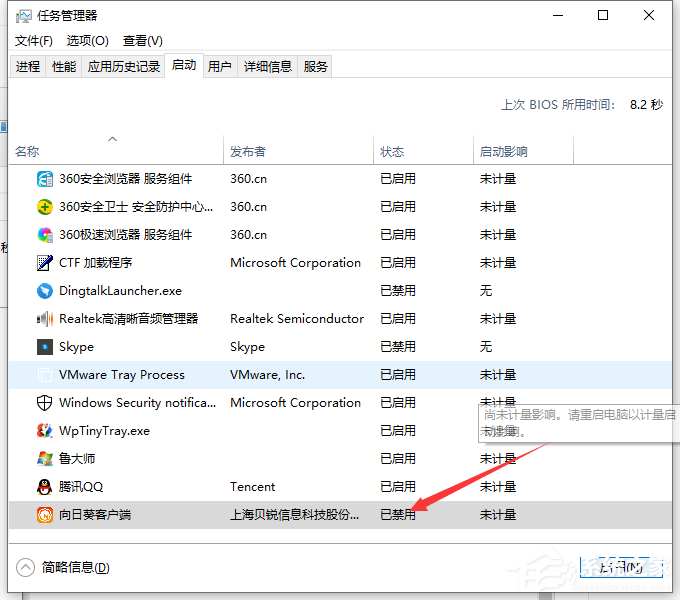Click 已启用 status in 腾讯QQ row
Viewport: 680px width, 600px height.
click(x=398, y=487)
